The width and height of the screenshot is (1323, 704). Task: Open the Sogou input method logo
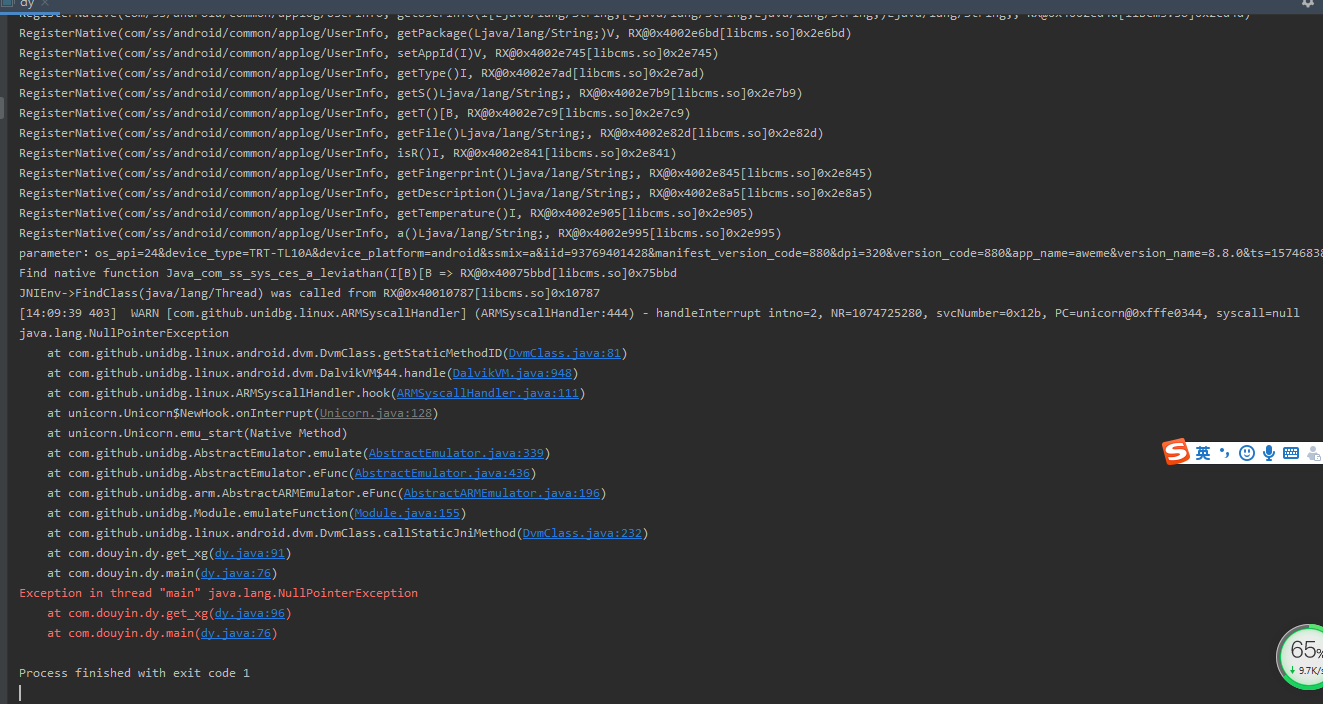1176,452
